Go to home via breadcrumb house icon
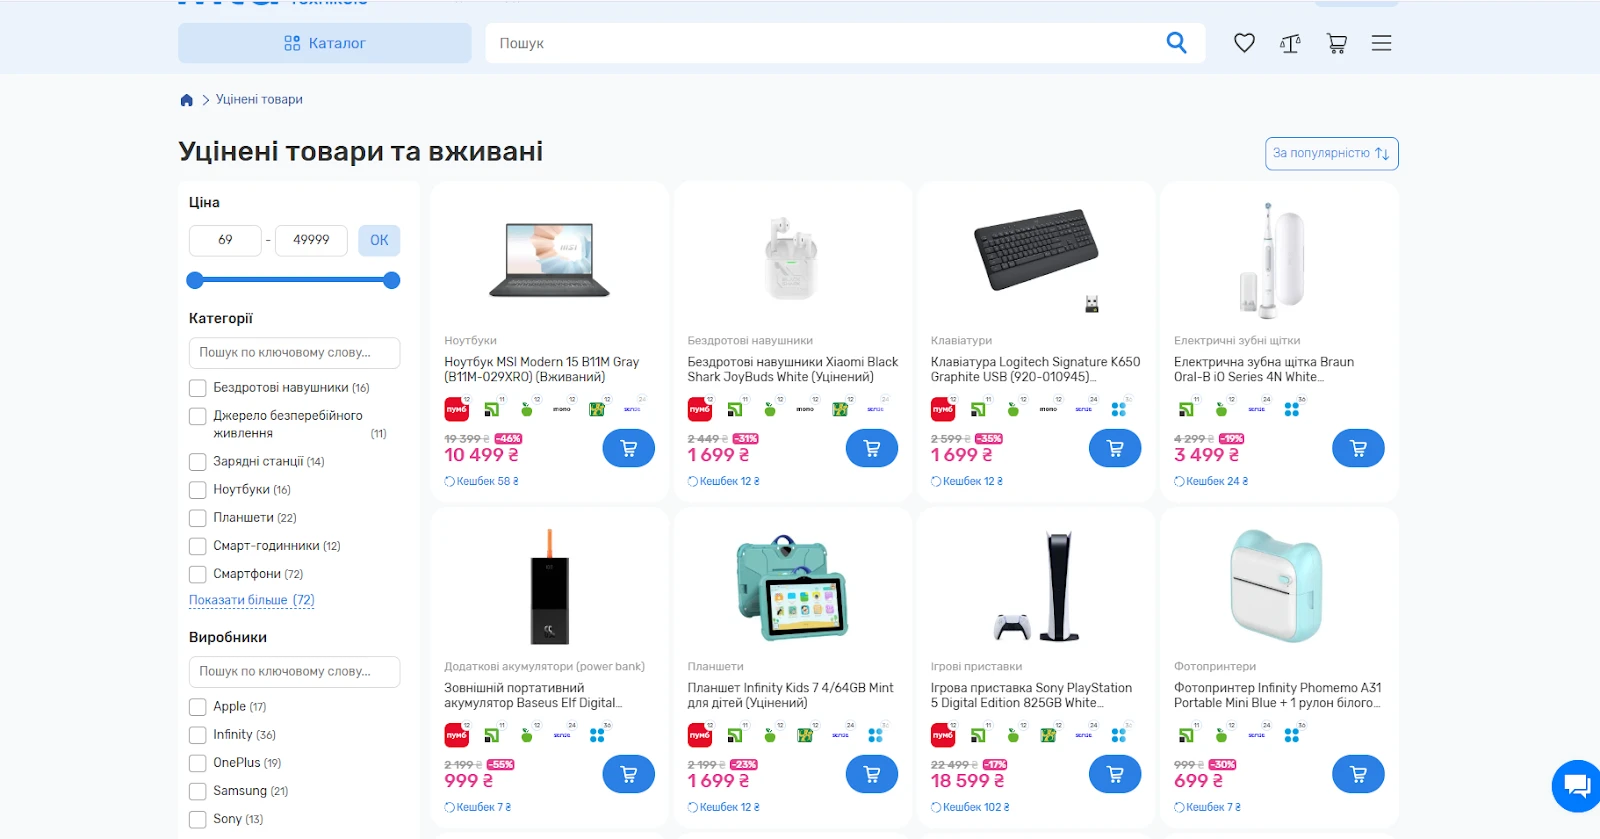This screenshot has height=839, width=1600. click(186, 100)
